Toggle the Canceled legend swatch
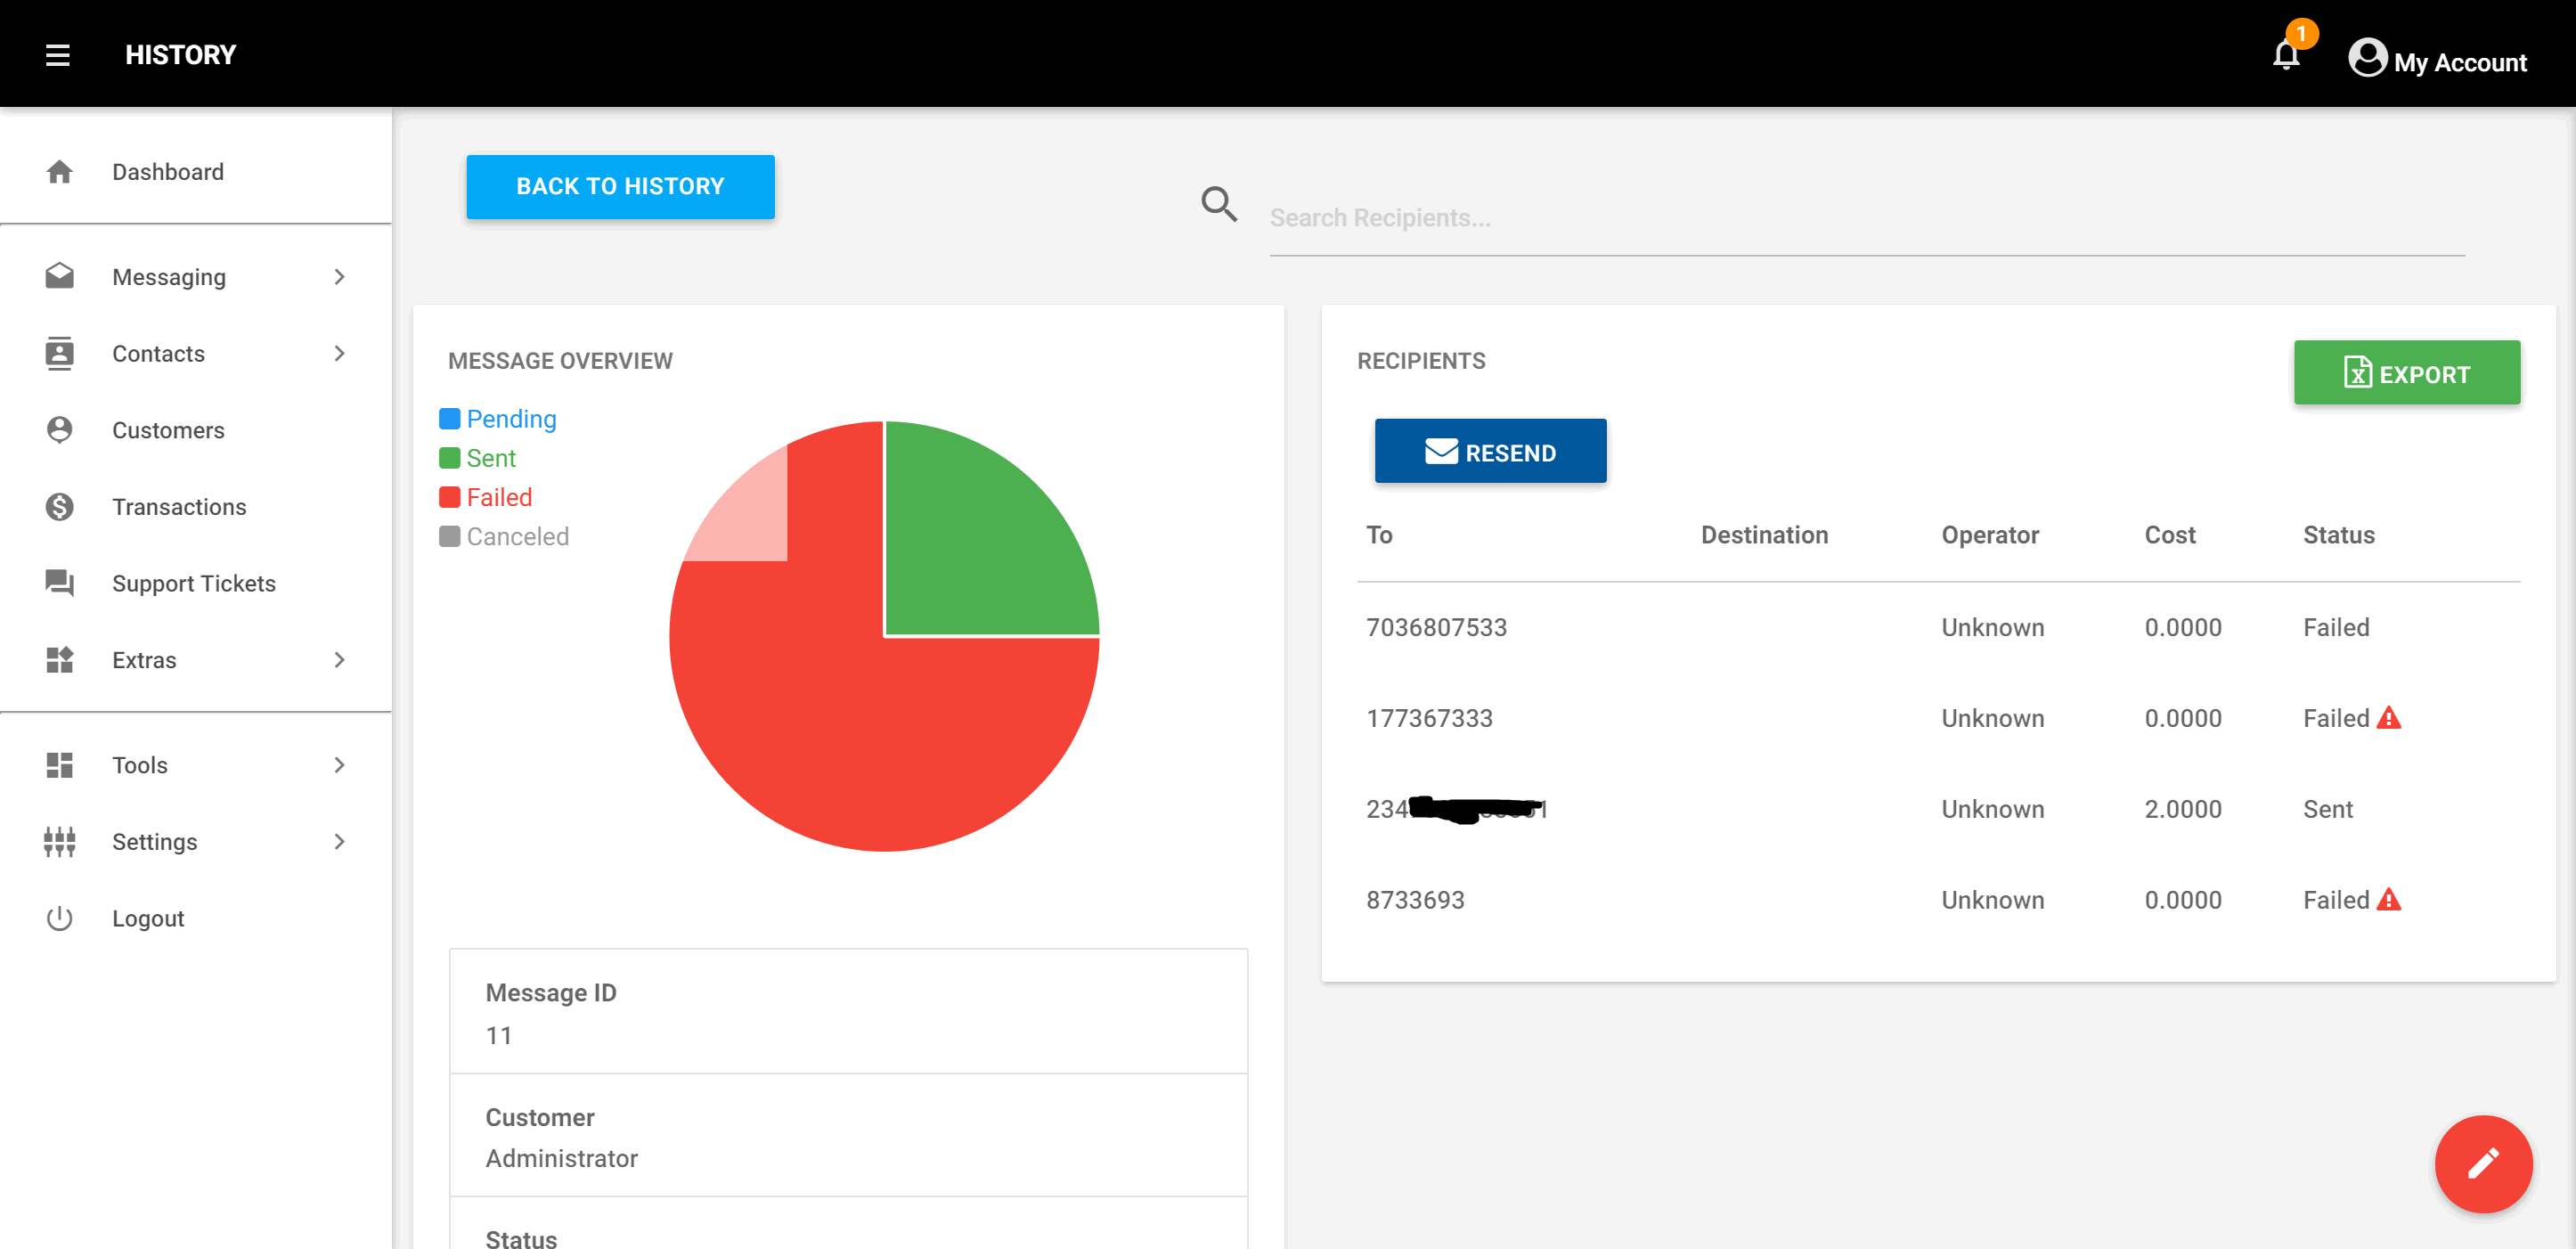This screenshot has height=1249, width=2576. click(x=450, y=537)
